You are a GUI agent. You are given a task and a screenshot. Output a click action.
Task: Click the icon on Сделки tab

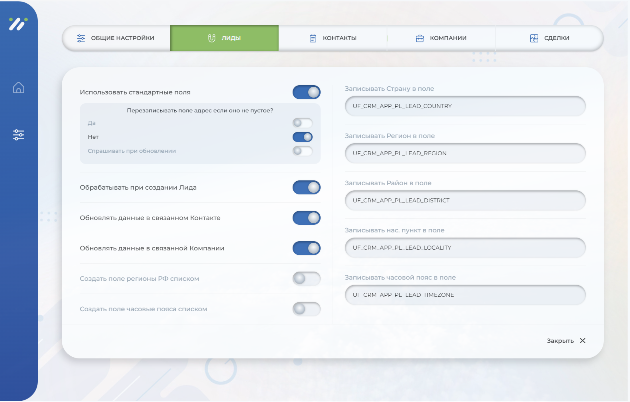pos(534,38)
